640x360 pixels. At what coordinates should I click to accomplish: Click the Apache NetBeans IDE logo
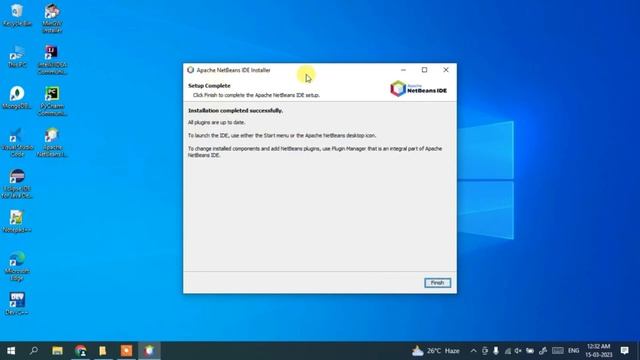[419, 89]
